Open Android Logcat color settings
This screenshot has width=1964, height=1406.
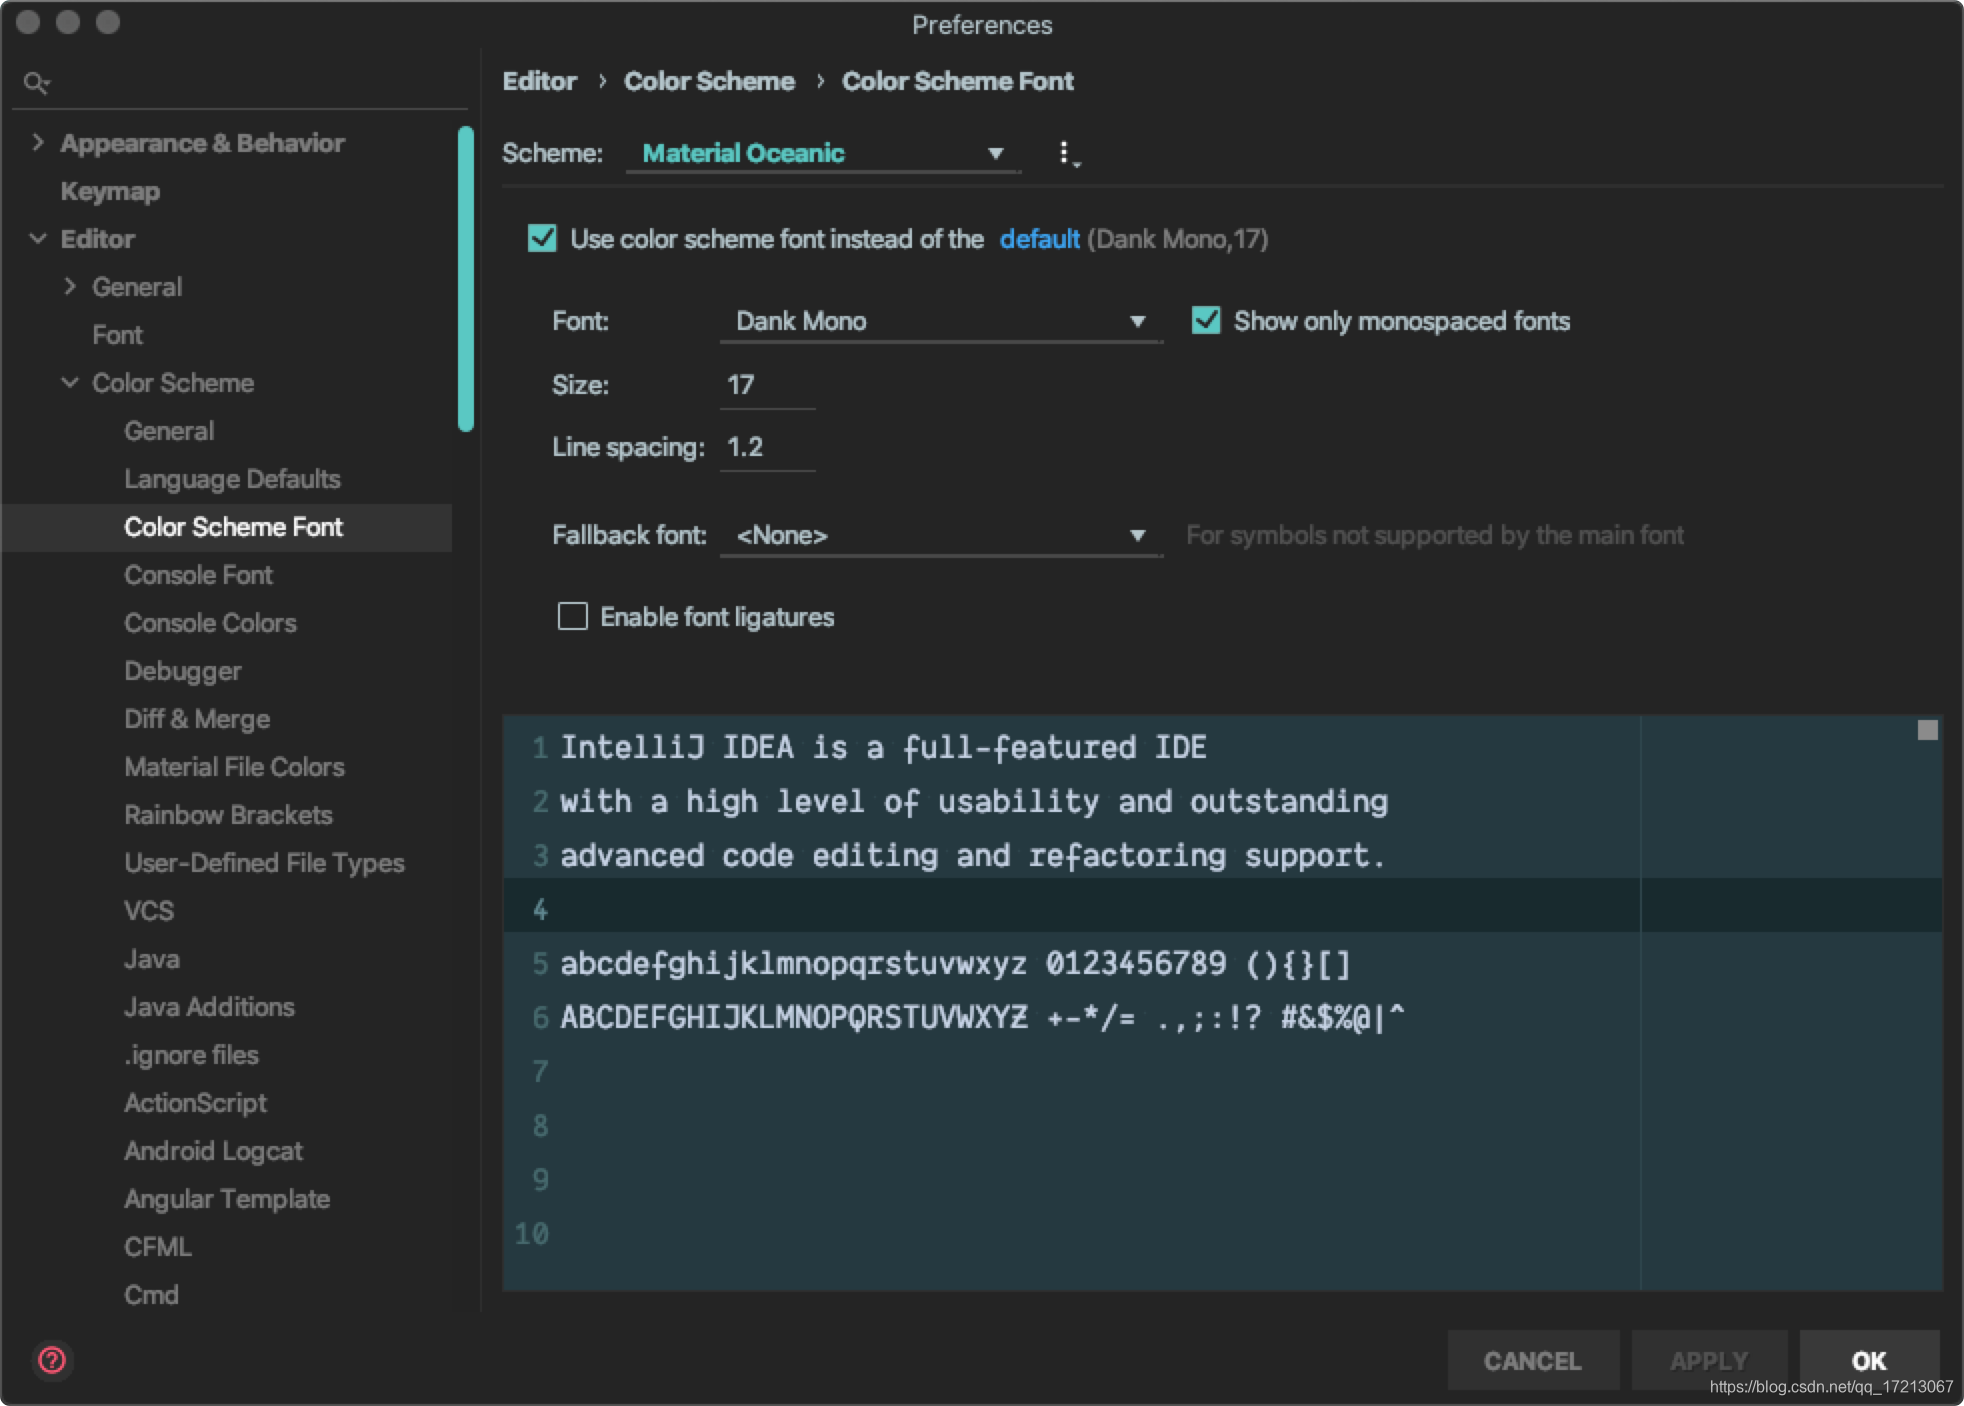click(213, 1151)
